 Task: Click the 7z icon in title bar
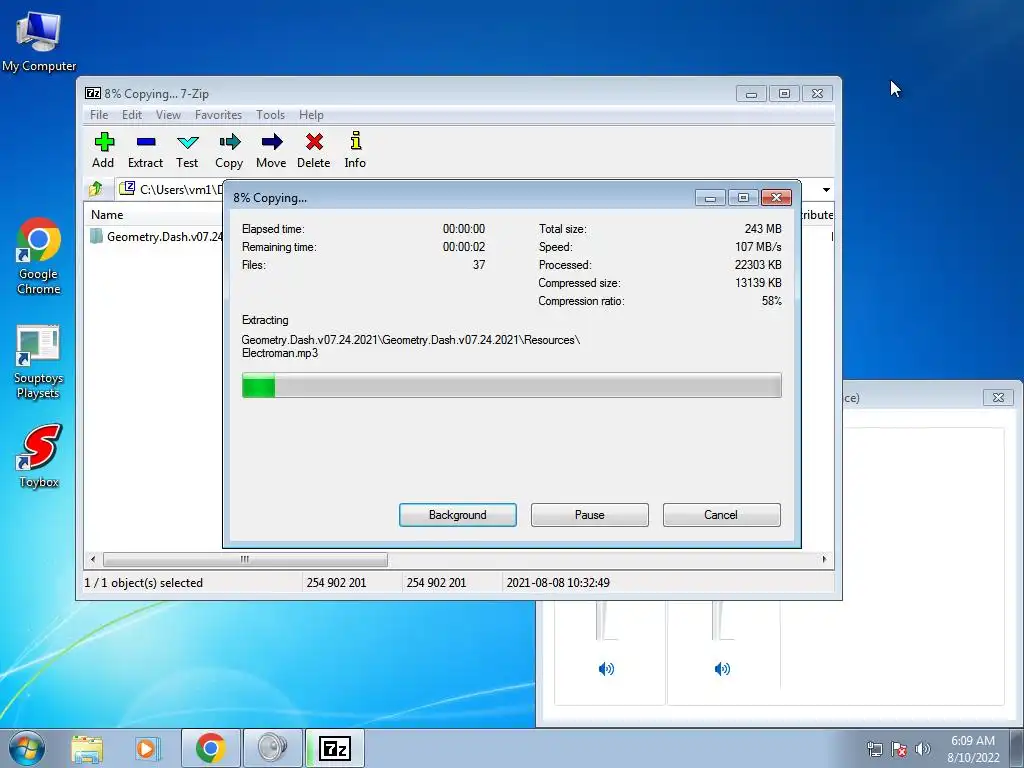[93, 93]
